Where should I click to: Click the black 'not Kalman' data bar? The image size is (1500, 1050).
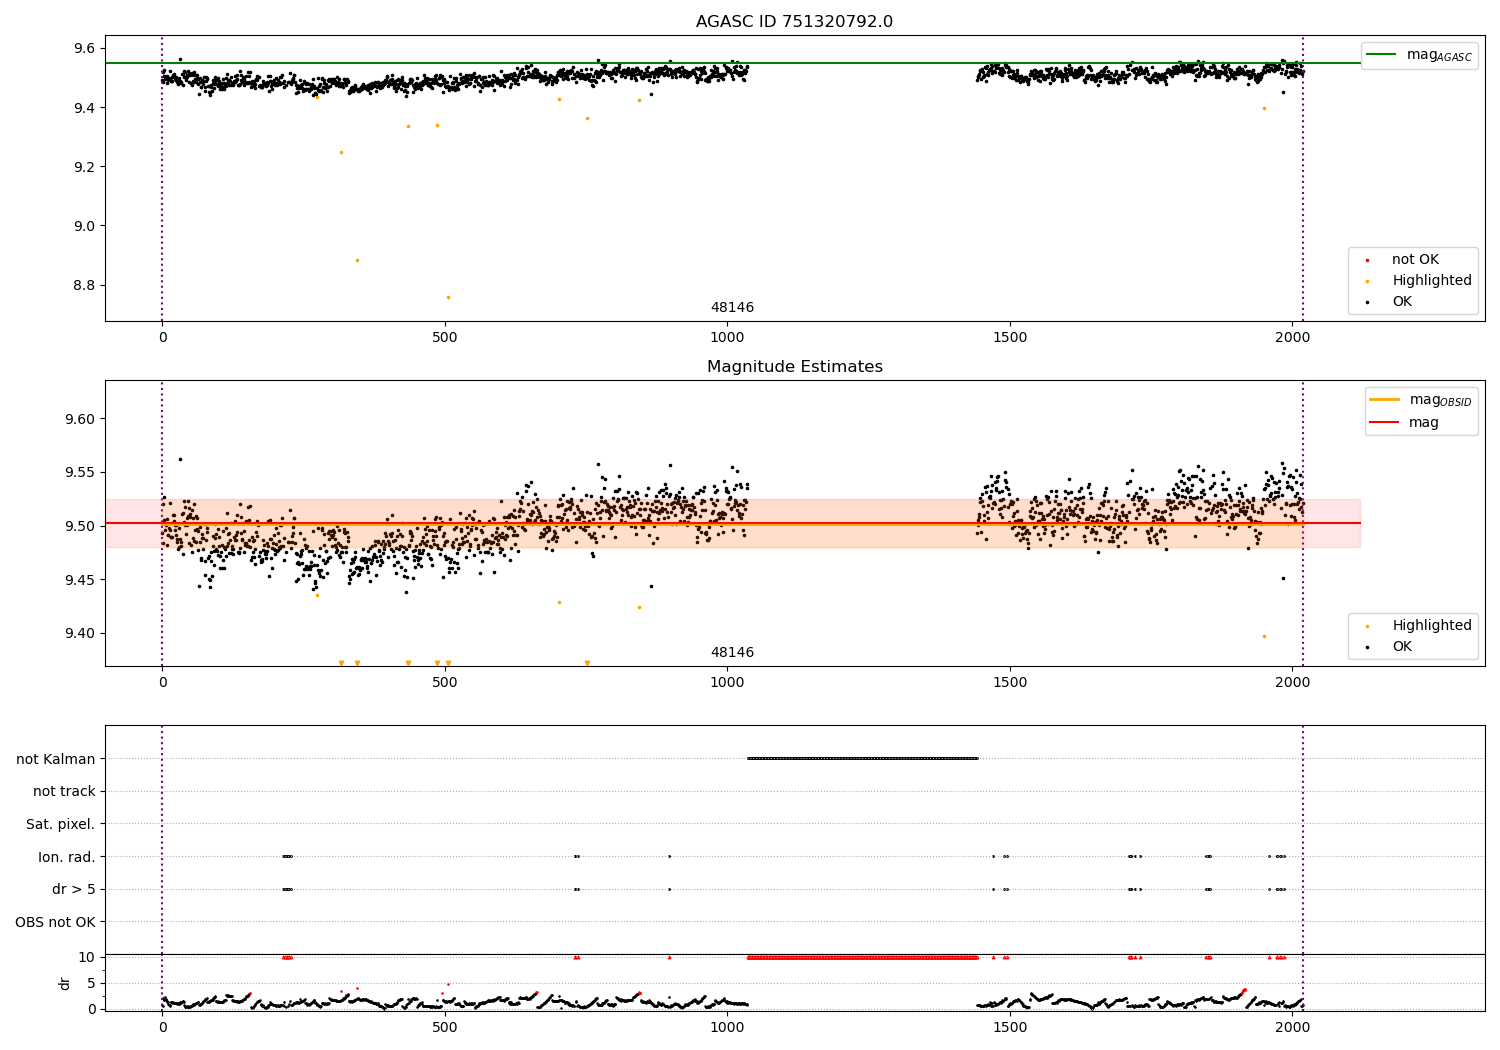862,758
